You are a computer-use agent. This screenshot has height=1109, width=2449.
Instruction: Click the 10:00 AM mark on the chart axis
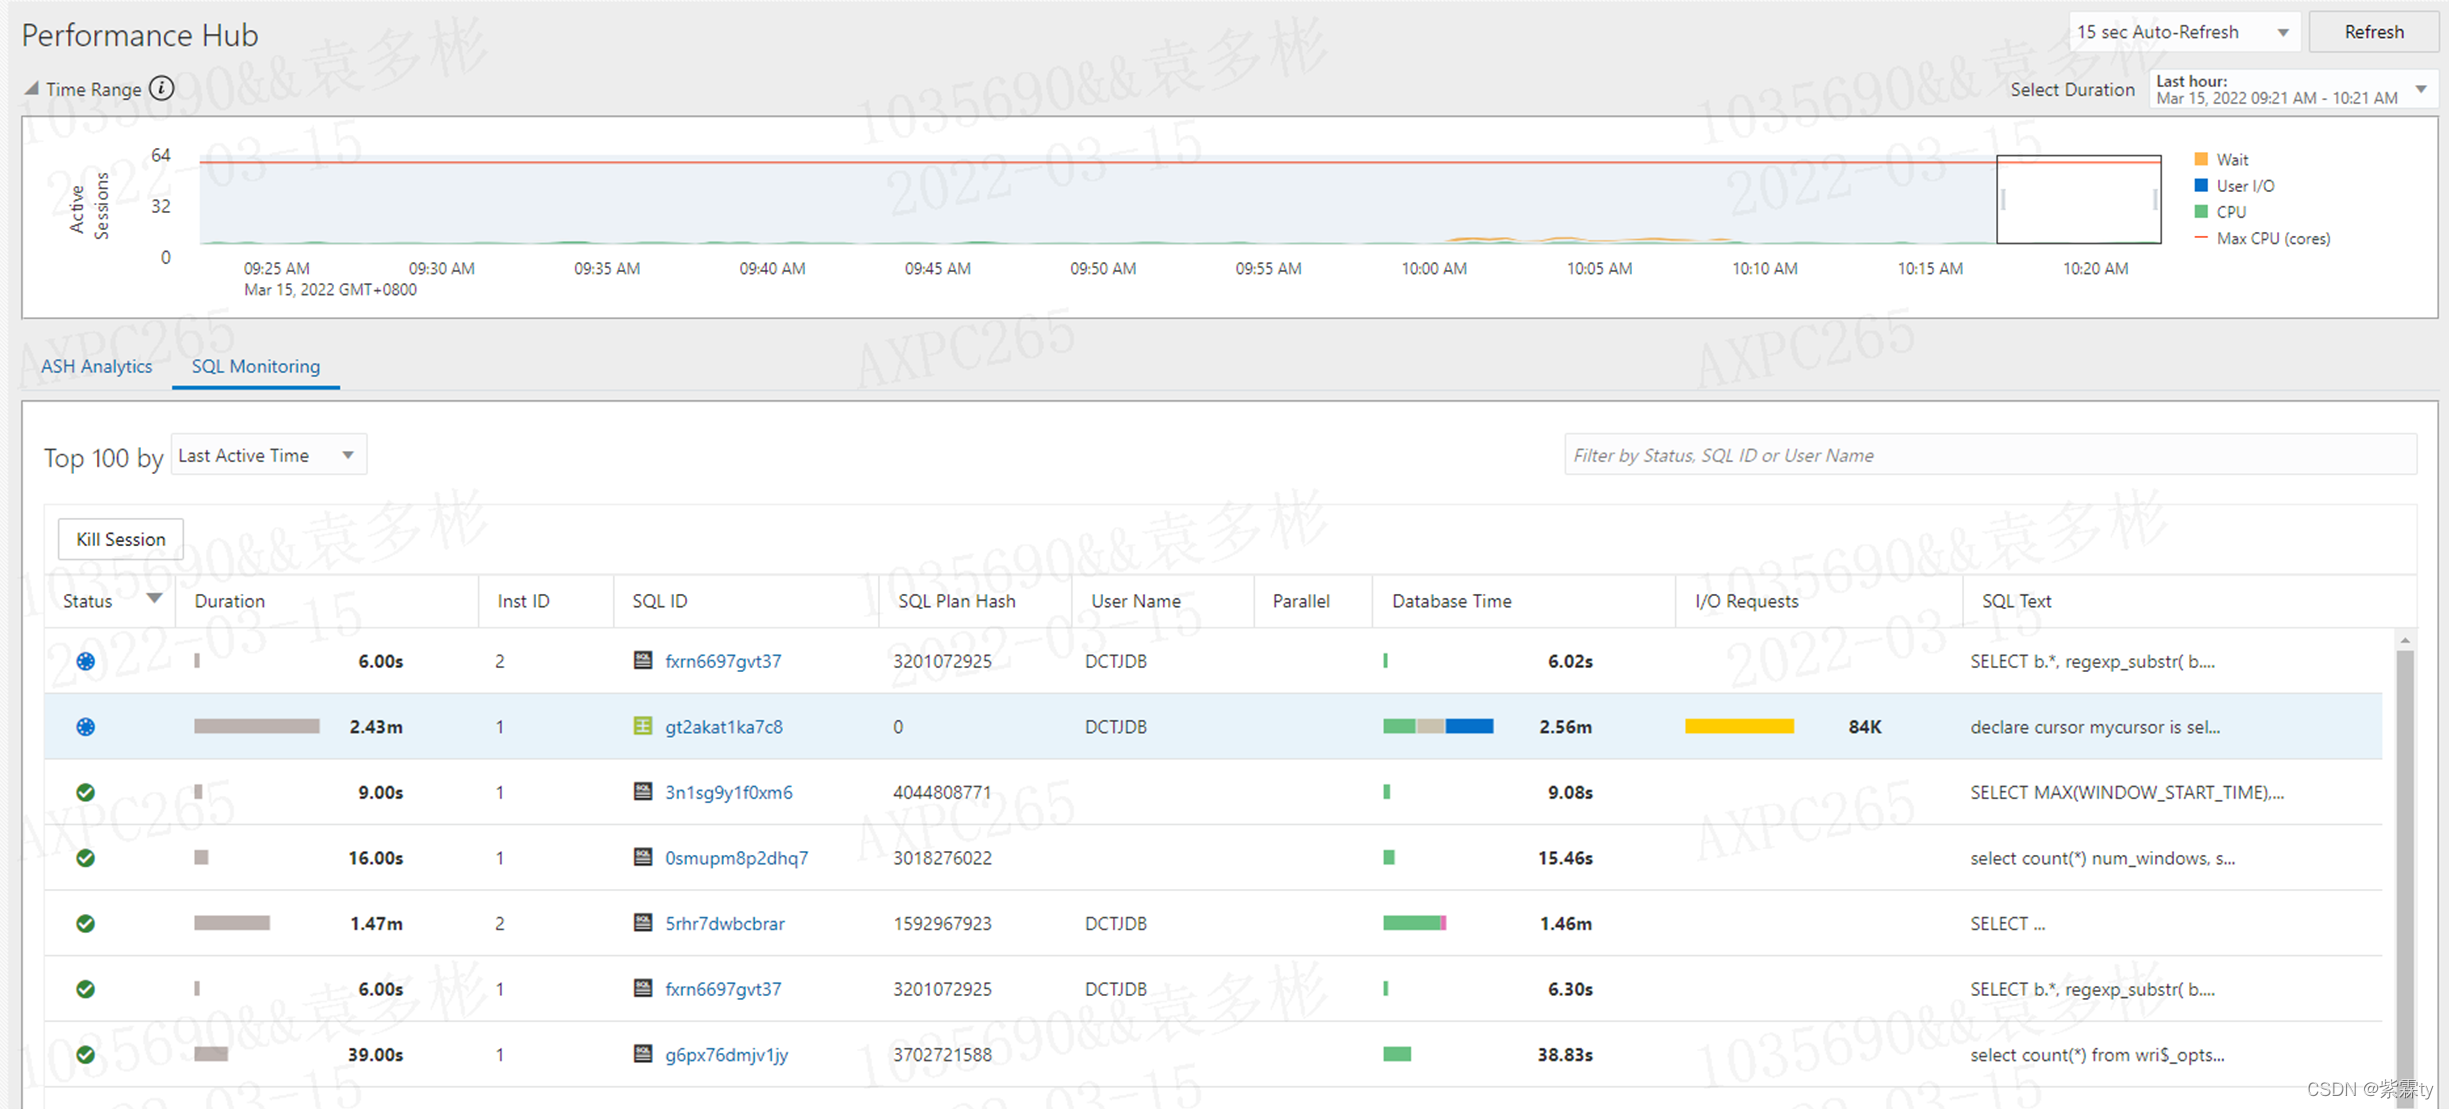click(x=1433, y=268)
